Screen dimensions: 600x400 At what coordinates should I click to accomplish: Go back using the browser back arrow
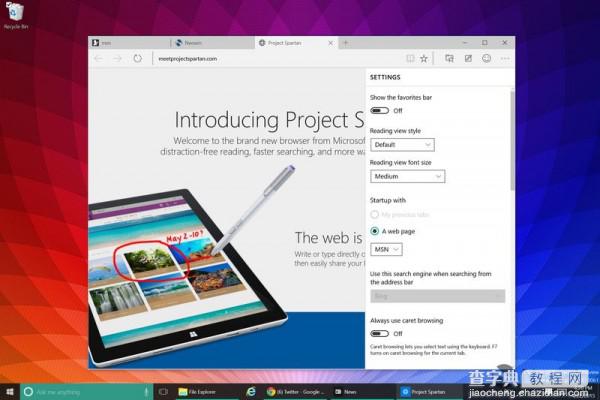pos(98,59)
